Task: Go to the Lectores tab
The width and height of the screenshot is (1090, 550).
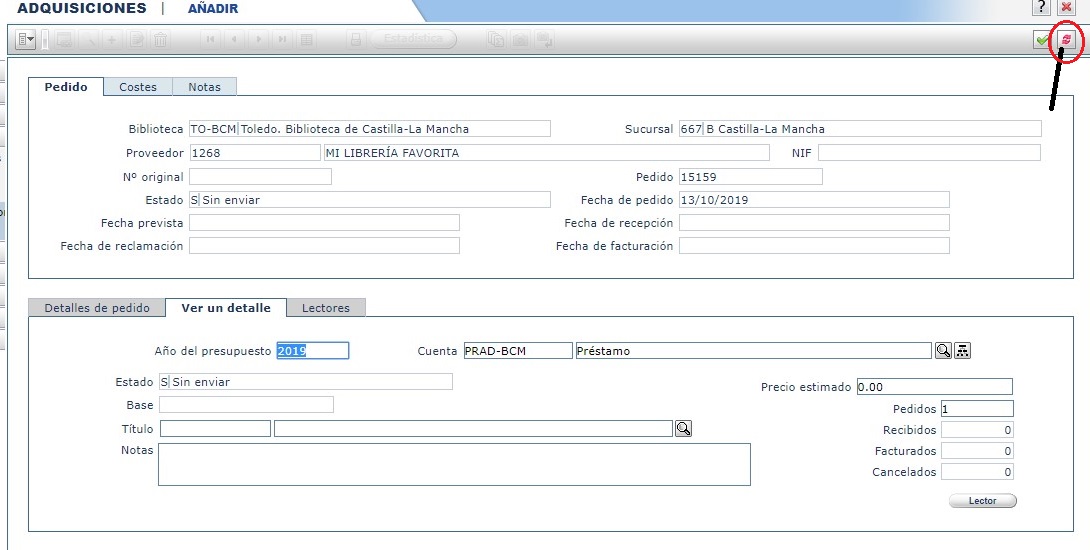Action: (326, 308)
